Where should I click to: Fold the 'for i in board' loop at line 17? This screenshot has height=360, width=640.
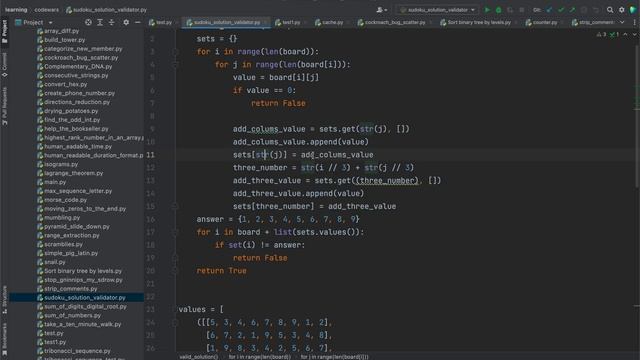[x=175, y=232]
